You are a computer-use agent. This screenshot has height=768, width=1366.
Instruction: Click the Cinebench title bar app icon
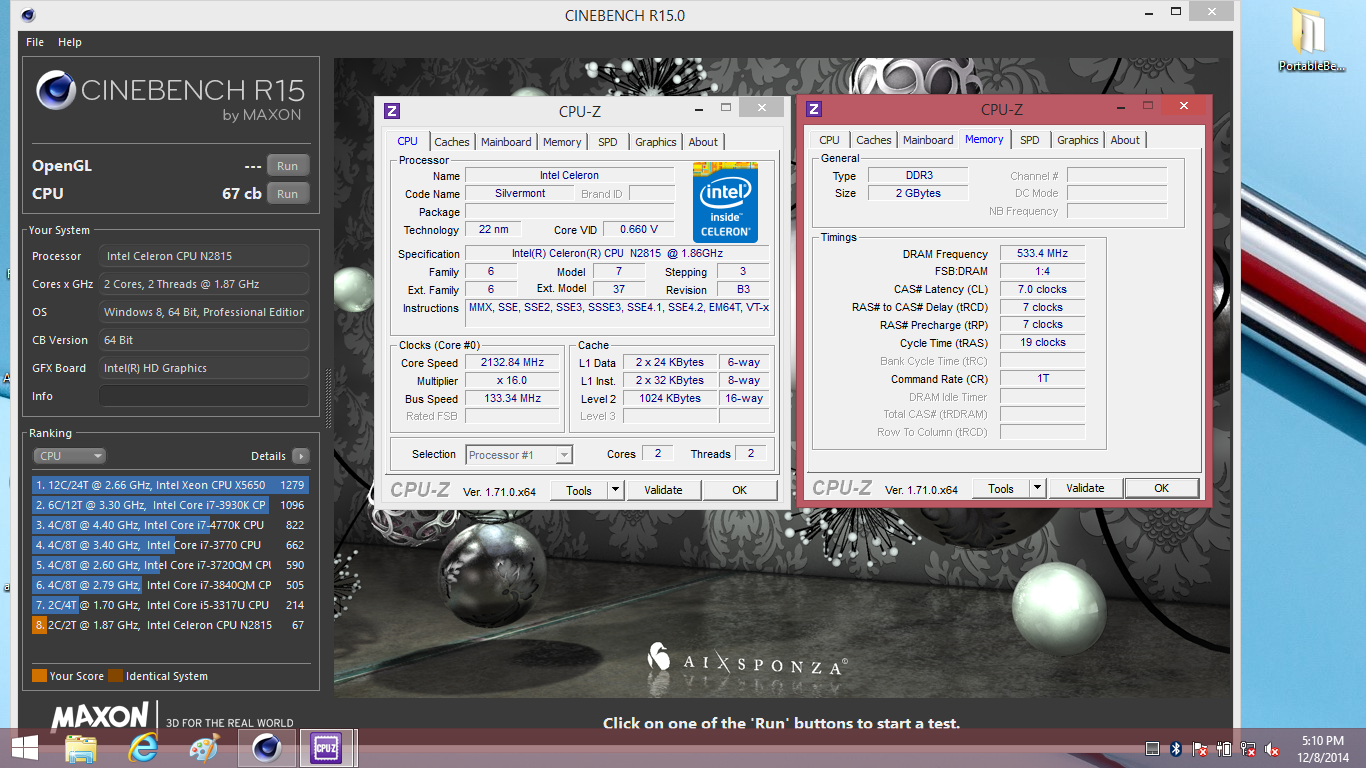pyautogui.click(x=28, y=15)
